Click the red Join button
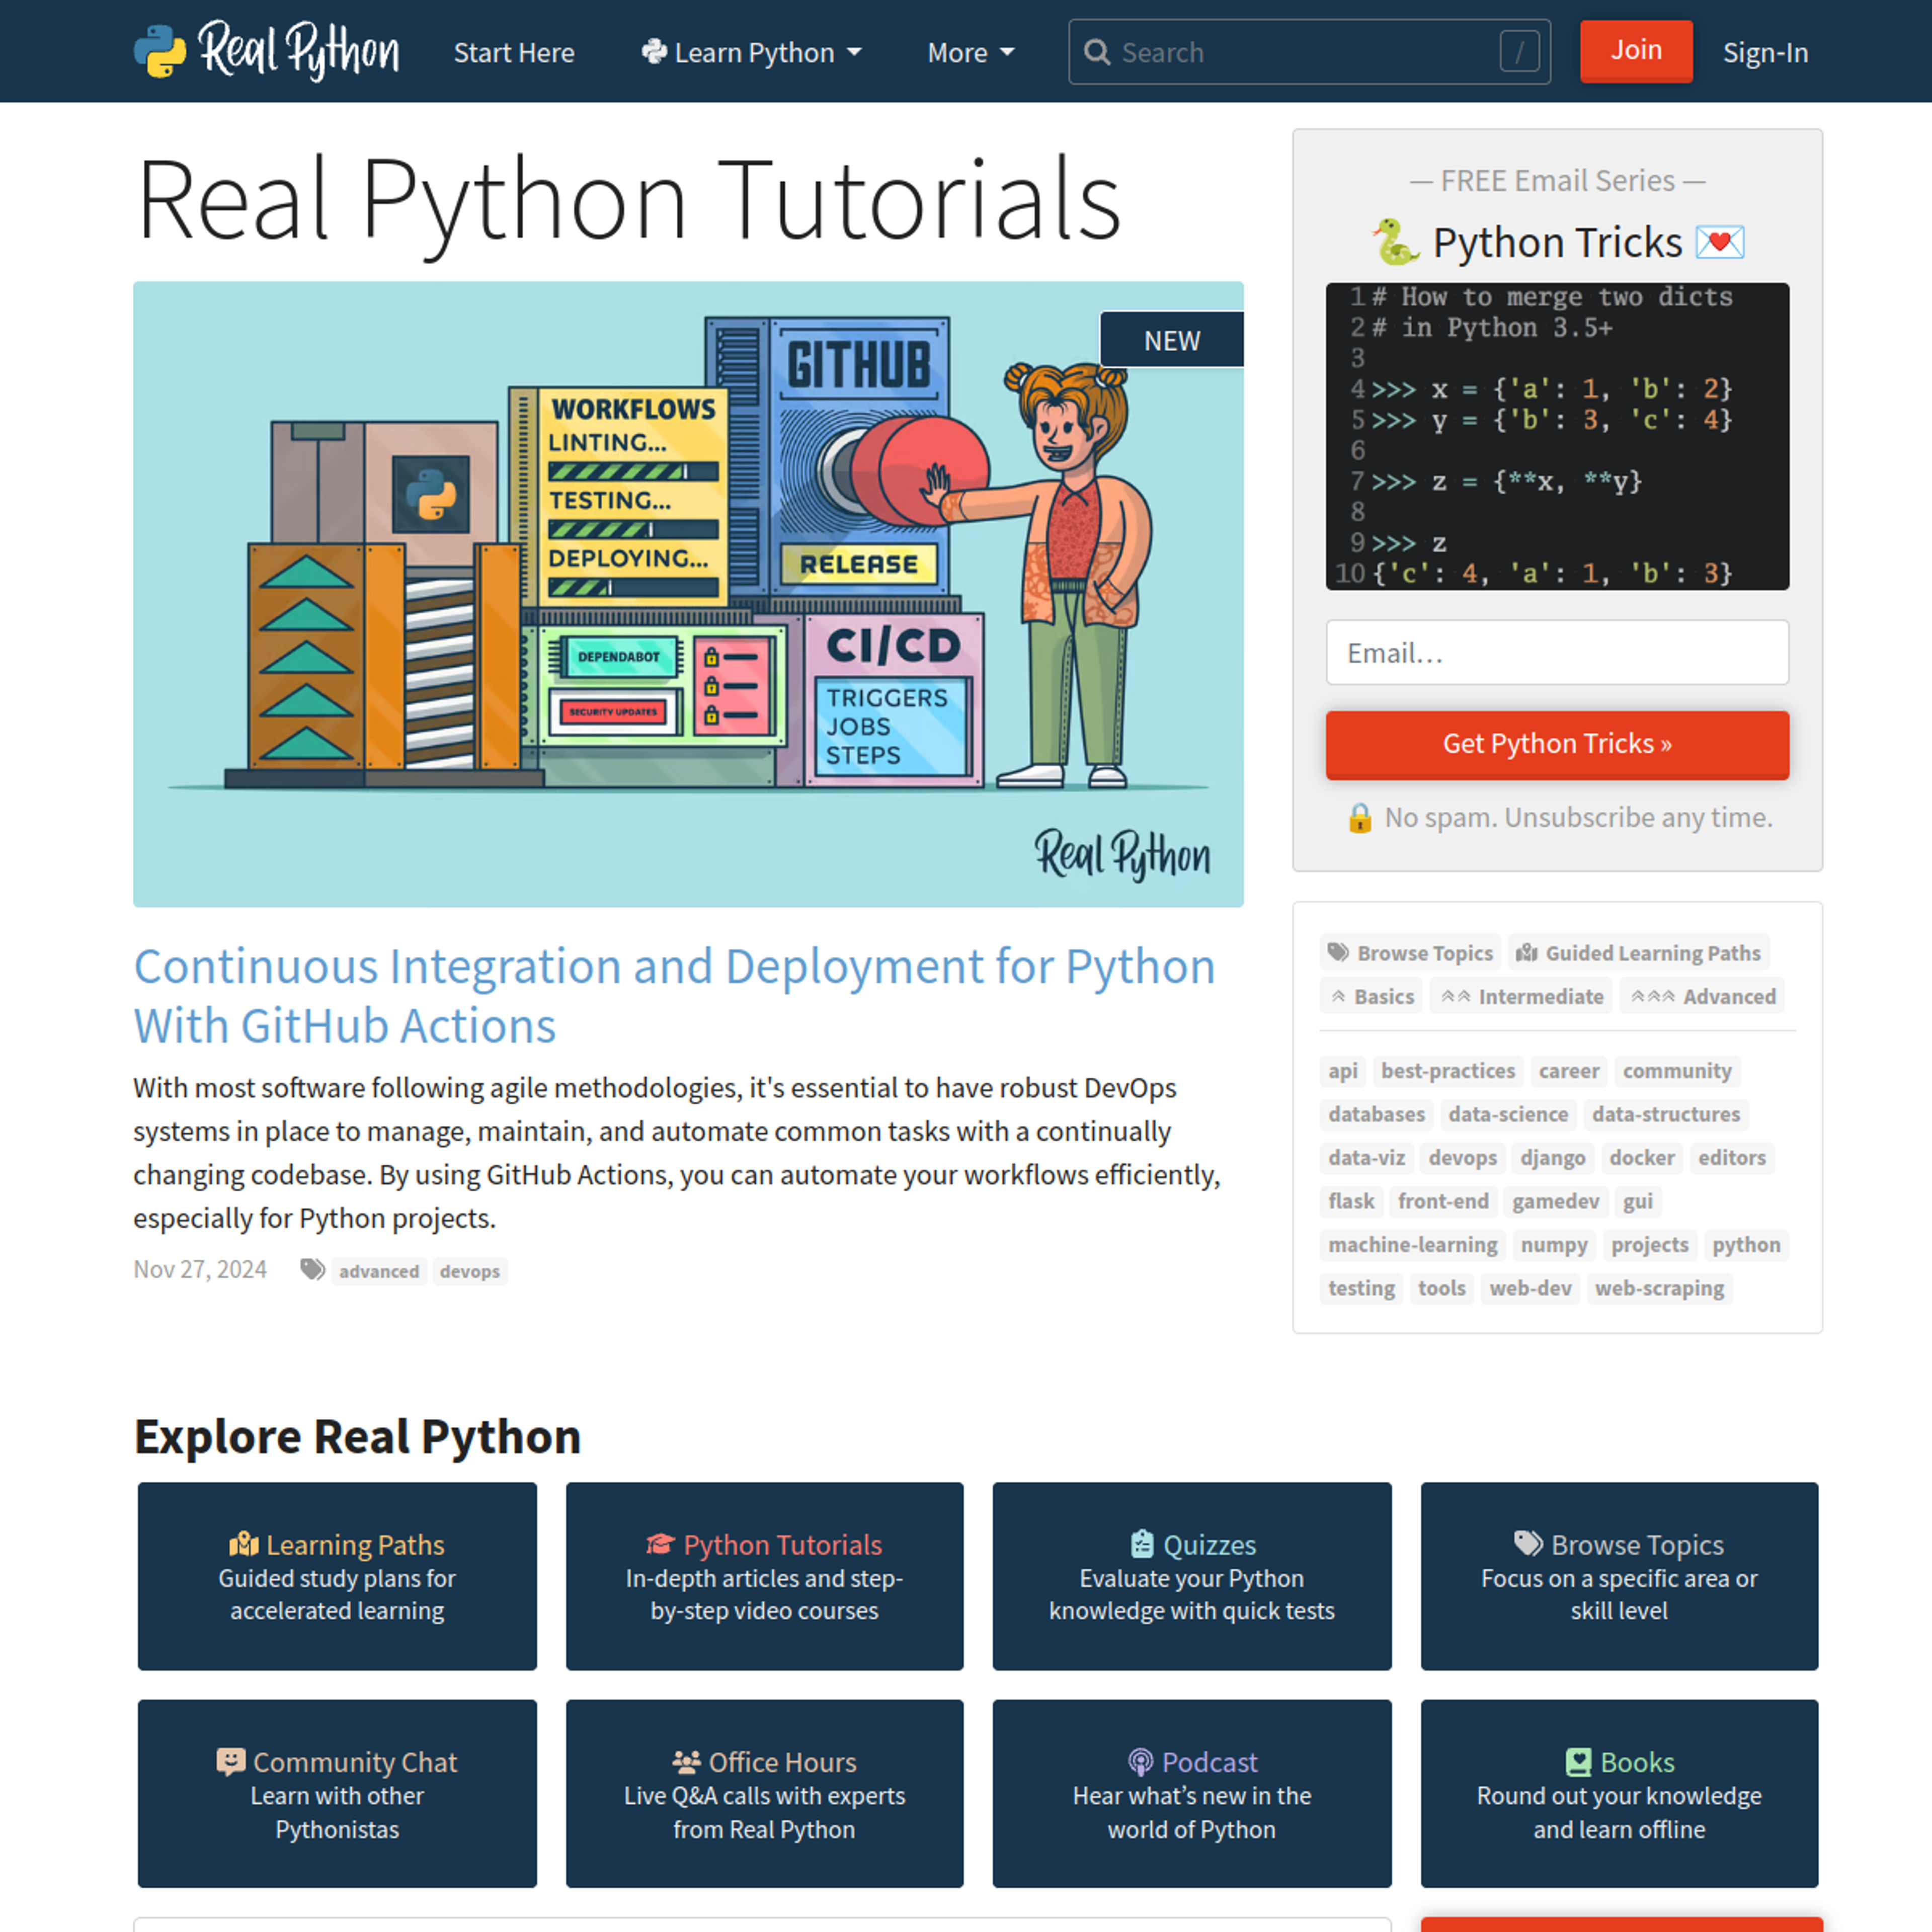The height and width of the screenshot is (1932, 1932). click(x=1636, y=50)
